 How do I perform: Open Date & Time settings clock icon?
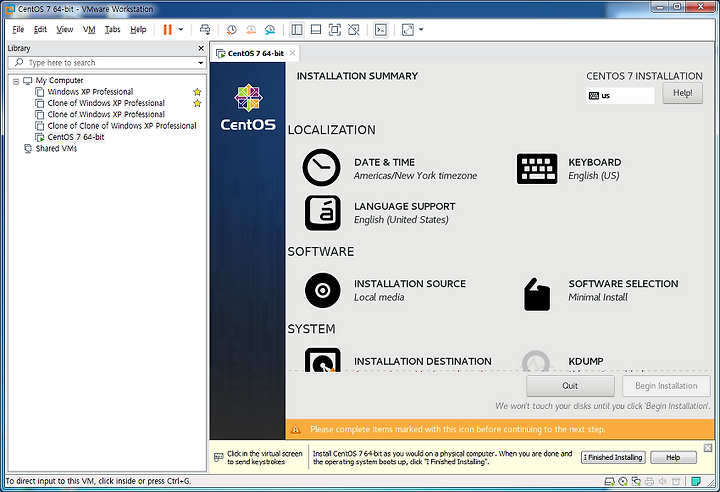point(321,168)
